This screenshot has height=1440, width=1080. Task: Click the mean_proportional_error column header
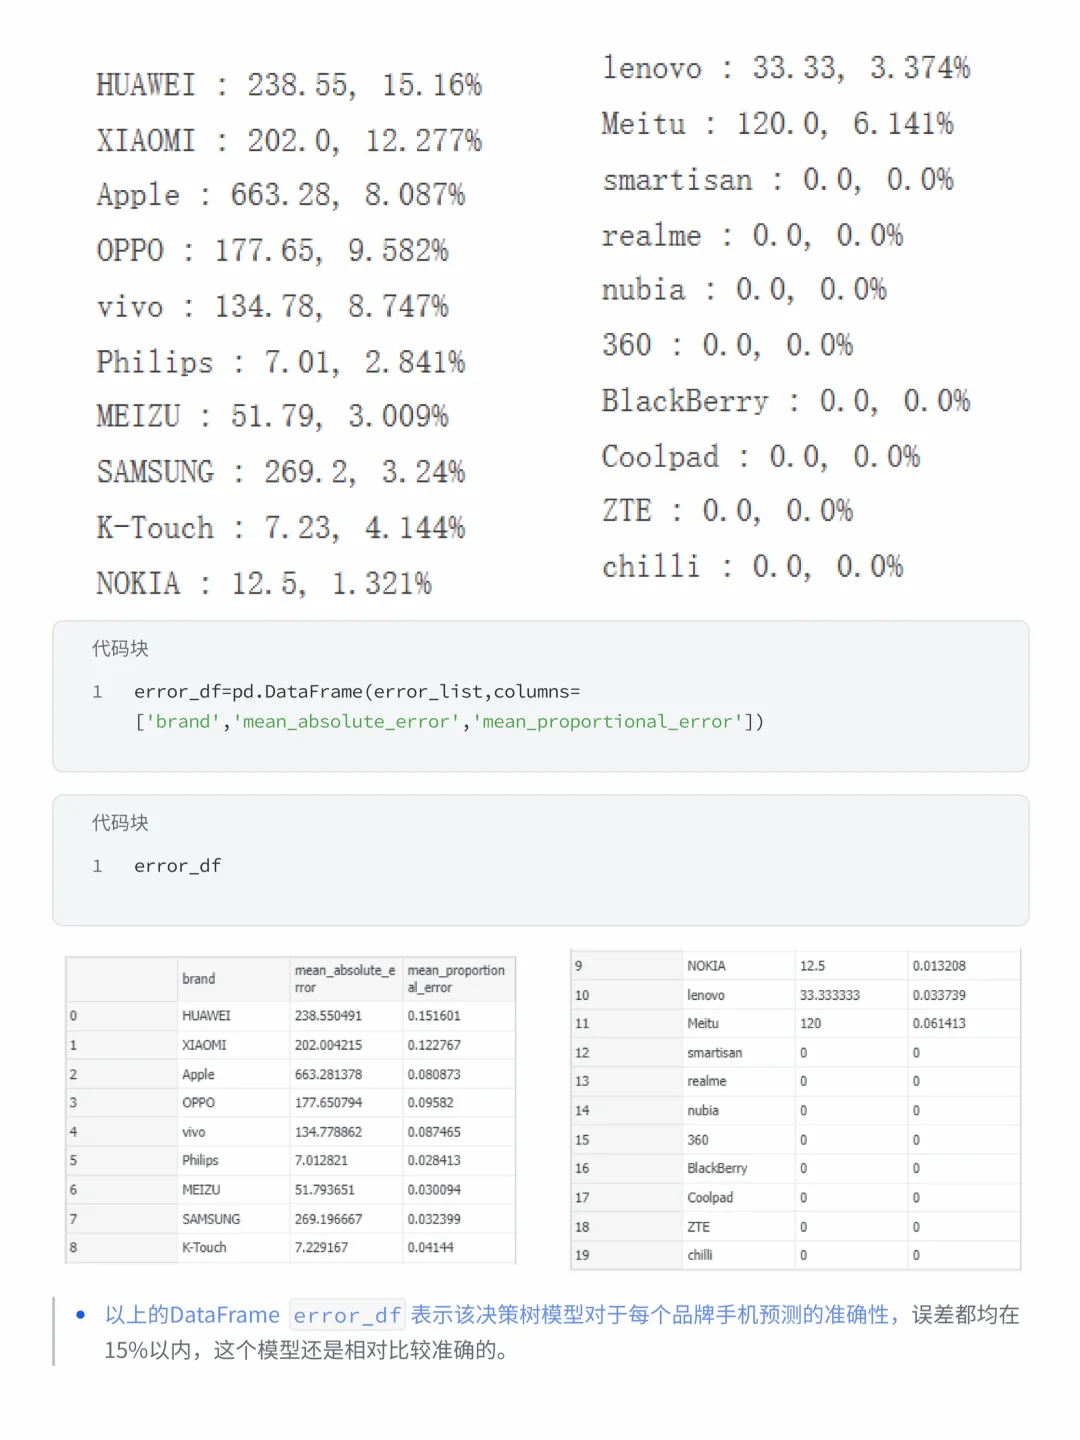458,979
